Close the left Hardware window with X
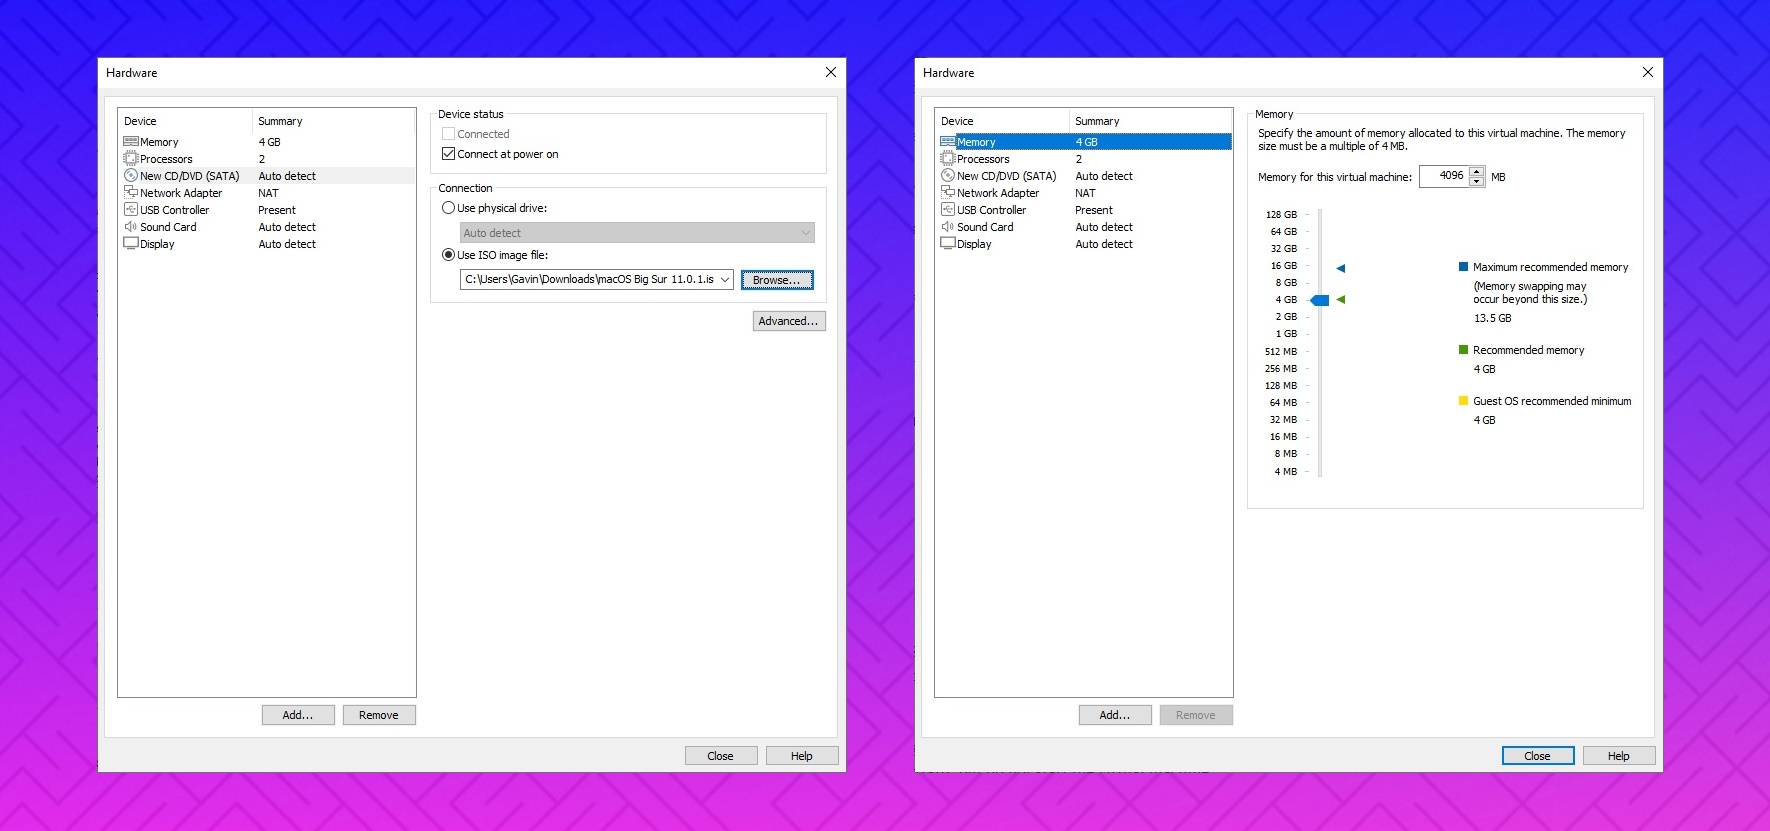 click(x=830, y=72)
